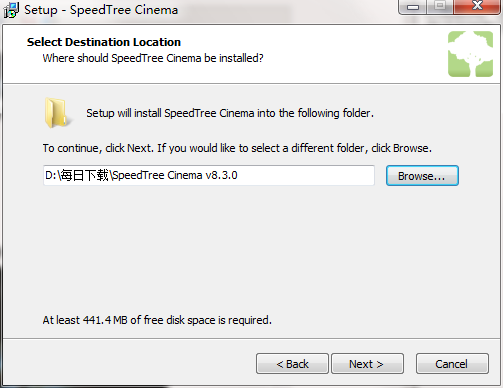Focus the destination folder path field

point(209,175)
